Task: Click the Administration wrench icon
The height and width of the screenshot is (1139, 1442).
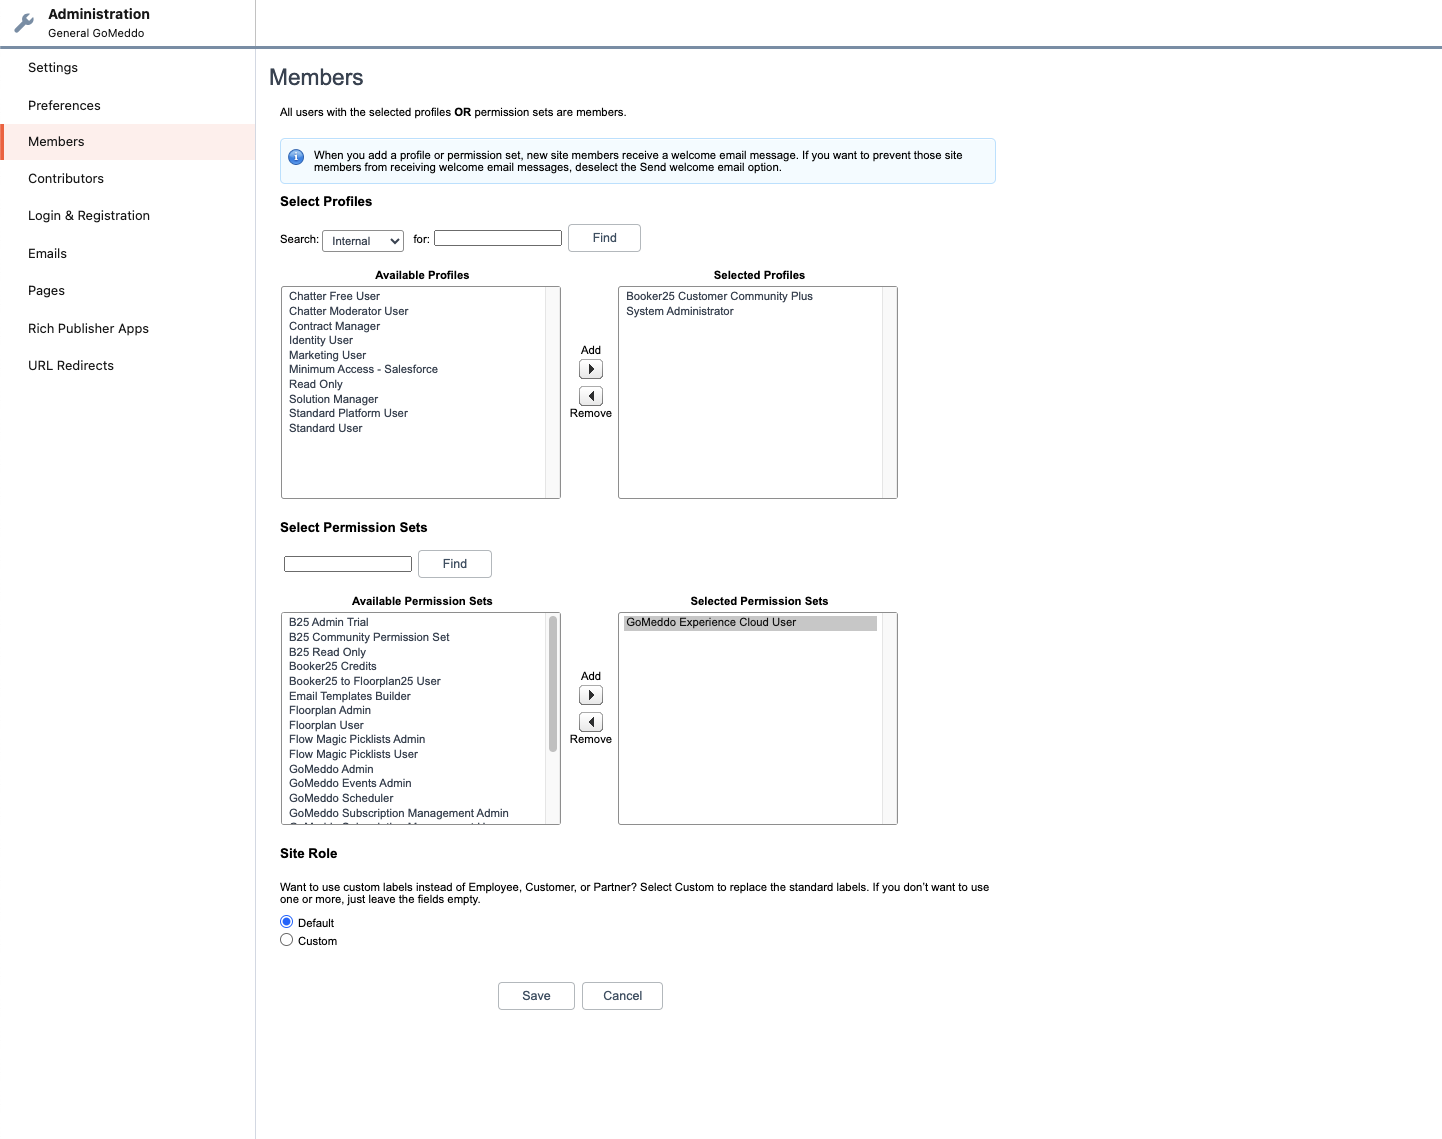Action: pyautogui.click(x=24, y=21)
